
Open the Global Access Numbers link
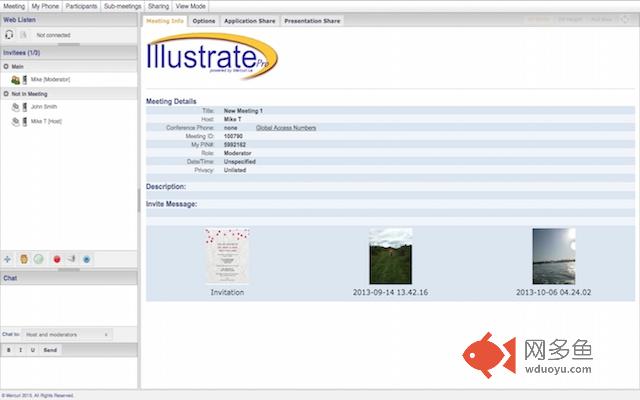tap(286, 128)
